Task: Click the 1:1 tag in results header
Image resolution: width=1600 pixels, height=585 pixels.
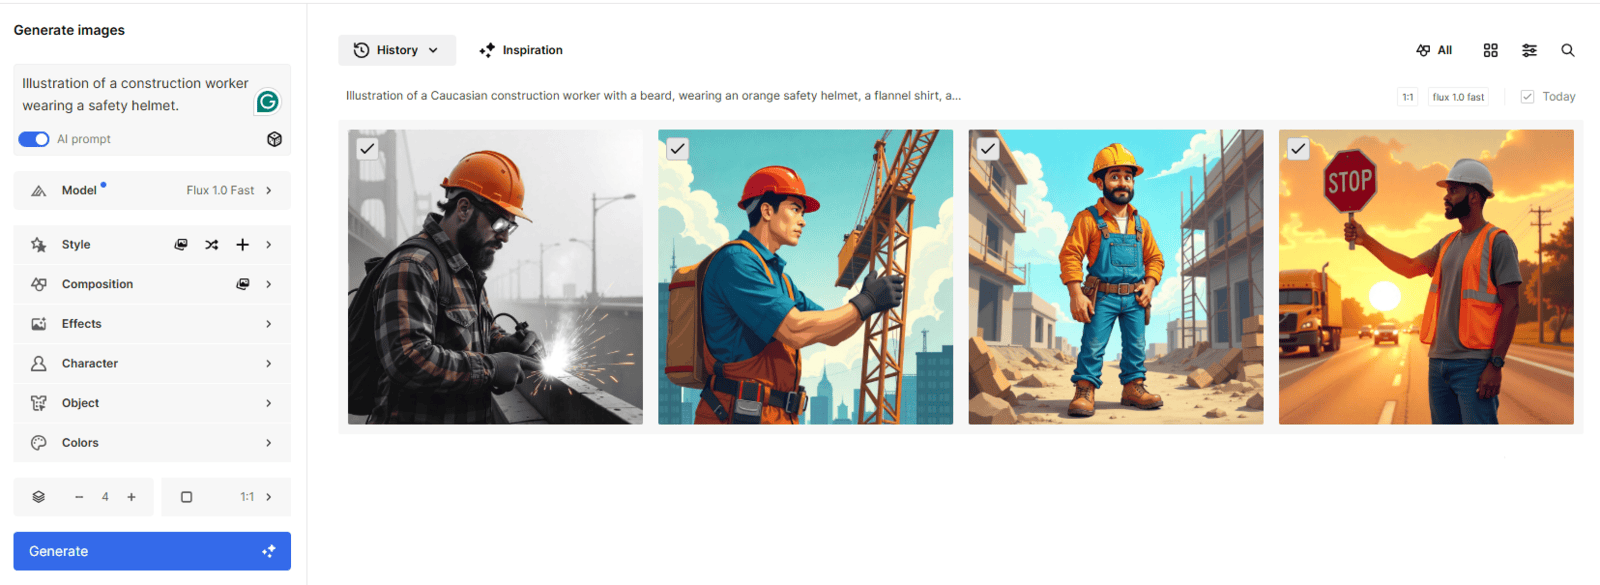Action: [x=1408, y=97]
